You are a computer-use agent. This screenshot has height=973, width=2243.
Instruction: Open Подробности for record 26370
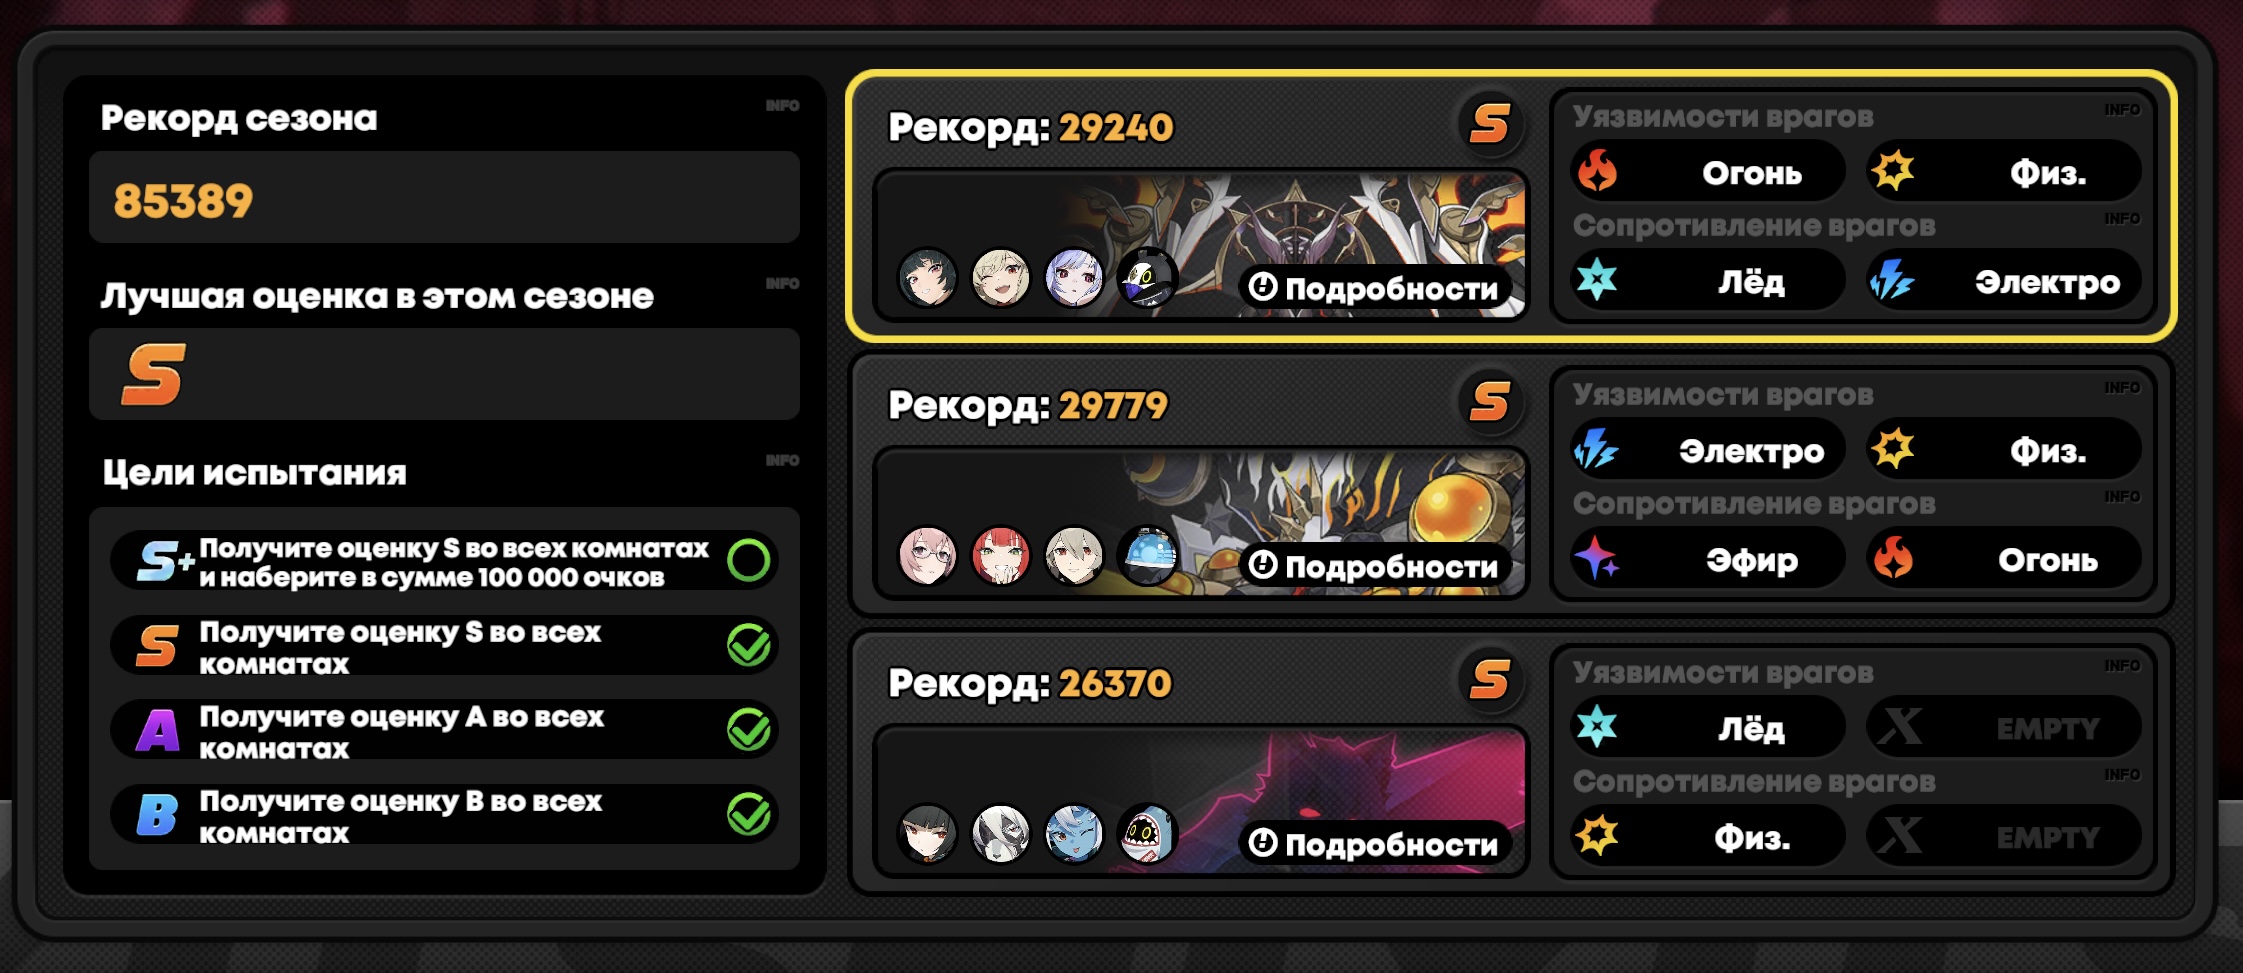tap(1375, 844)
